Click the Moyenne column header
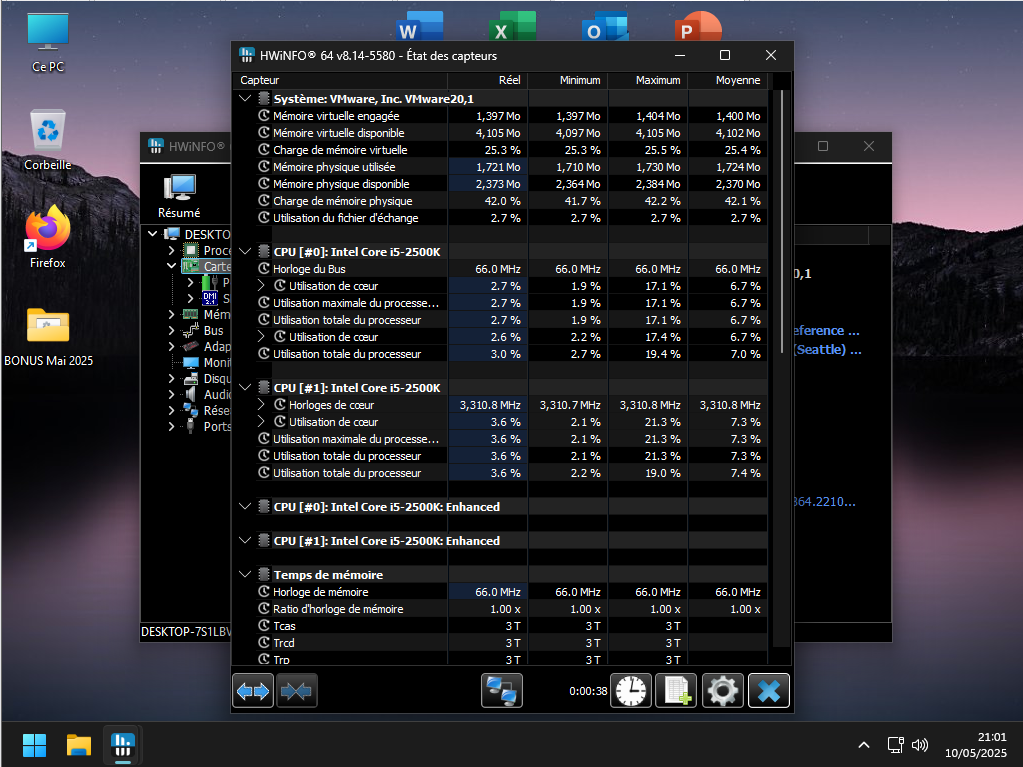This screenshot has width=1023, height=767. click(728, 80)
